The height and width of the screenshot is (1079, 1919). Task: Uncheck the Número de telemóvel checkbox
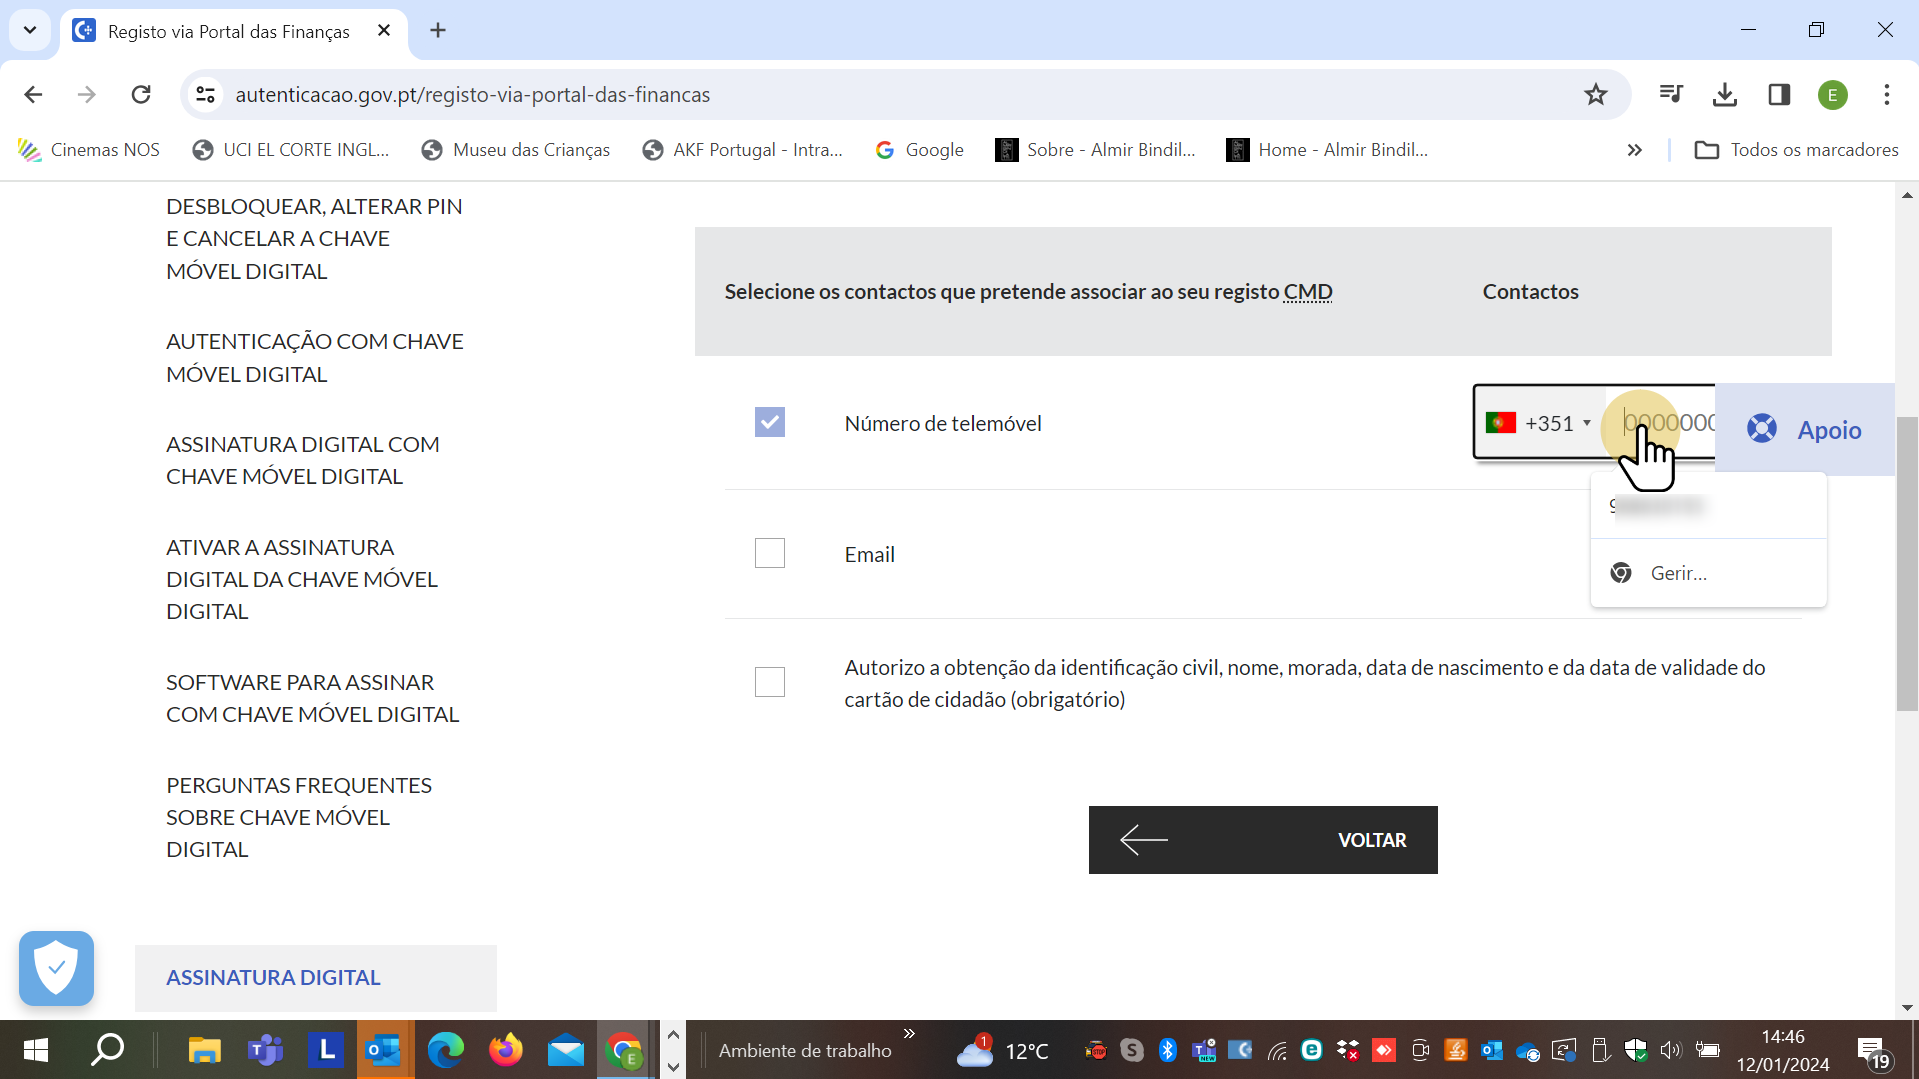[769, 423]
